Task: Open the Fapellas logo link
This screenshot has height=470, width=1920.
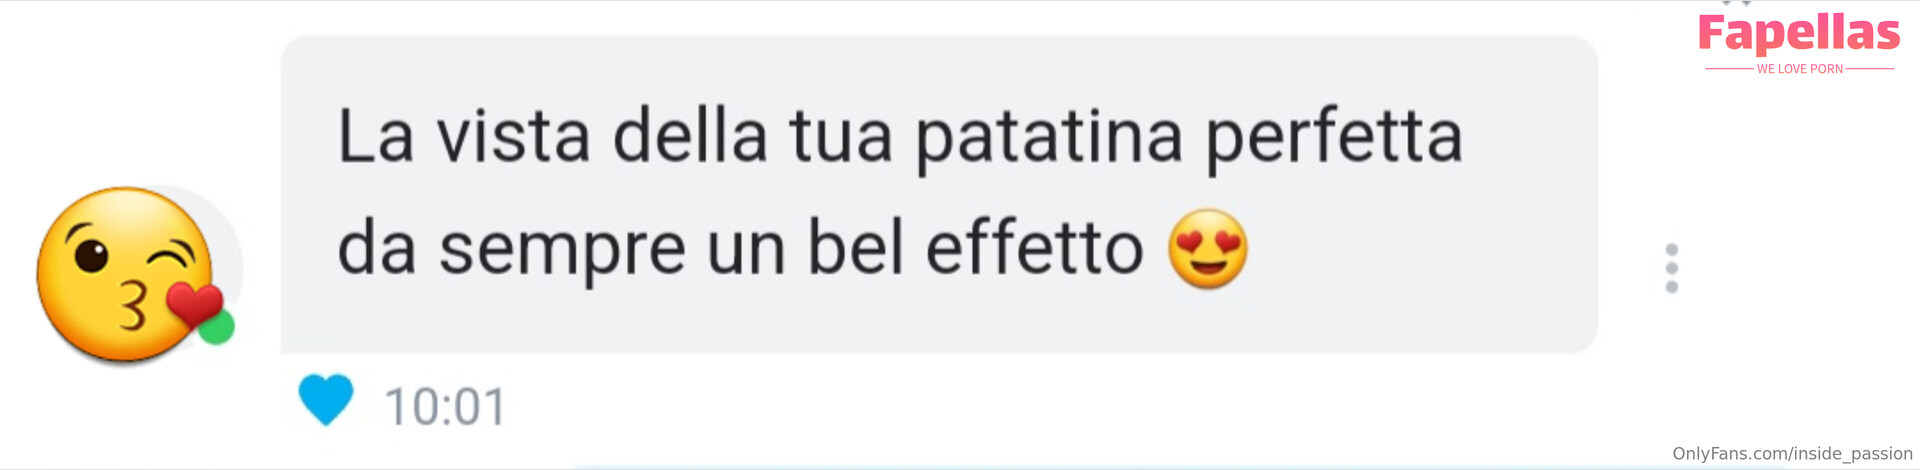Action: pos(1799,33)
